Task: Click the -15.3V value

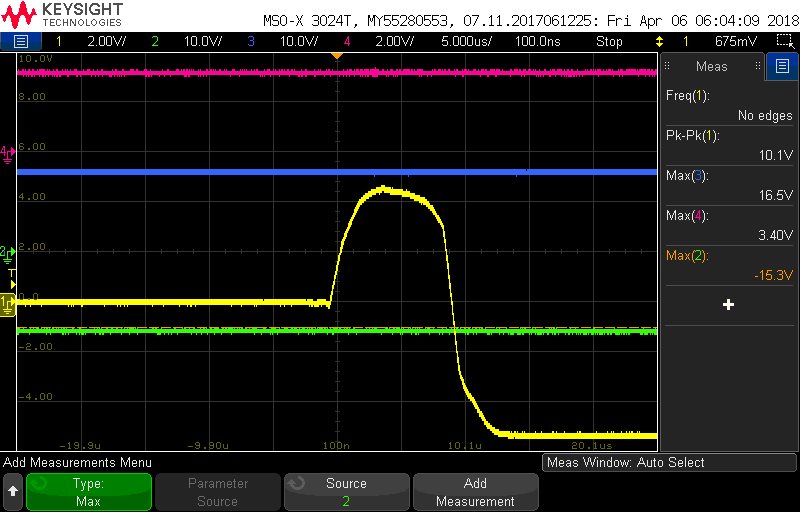Action: click(773, 275)
